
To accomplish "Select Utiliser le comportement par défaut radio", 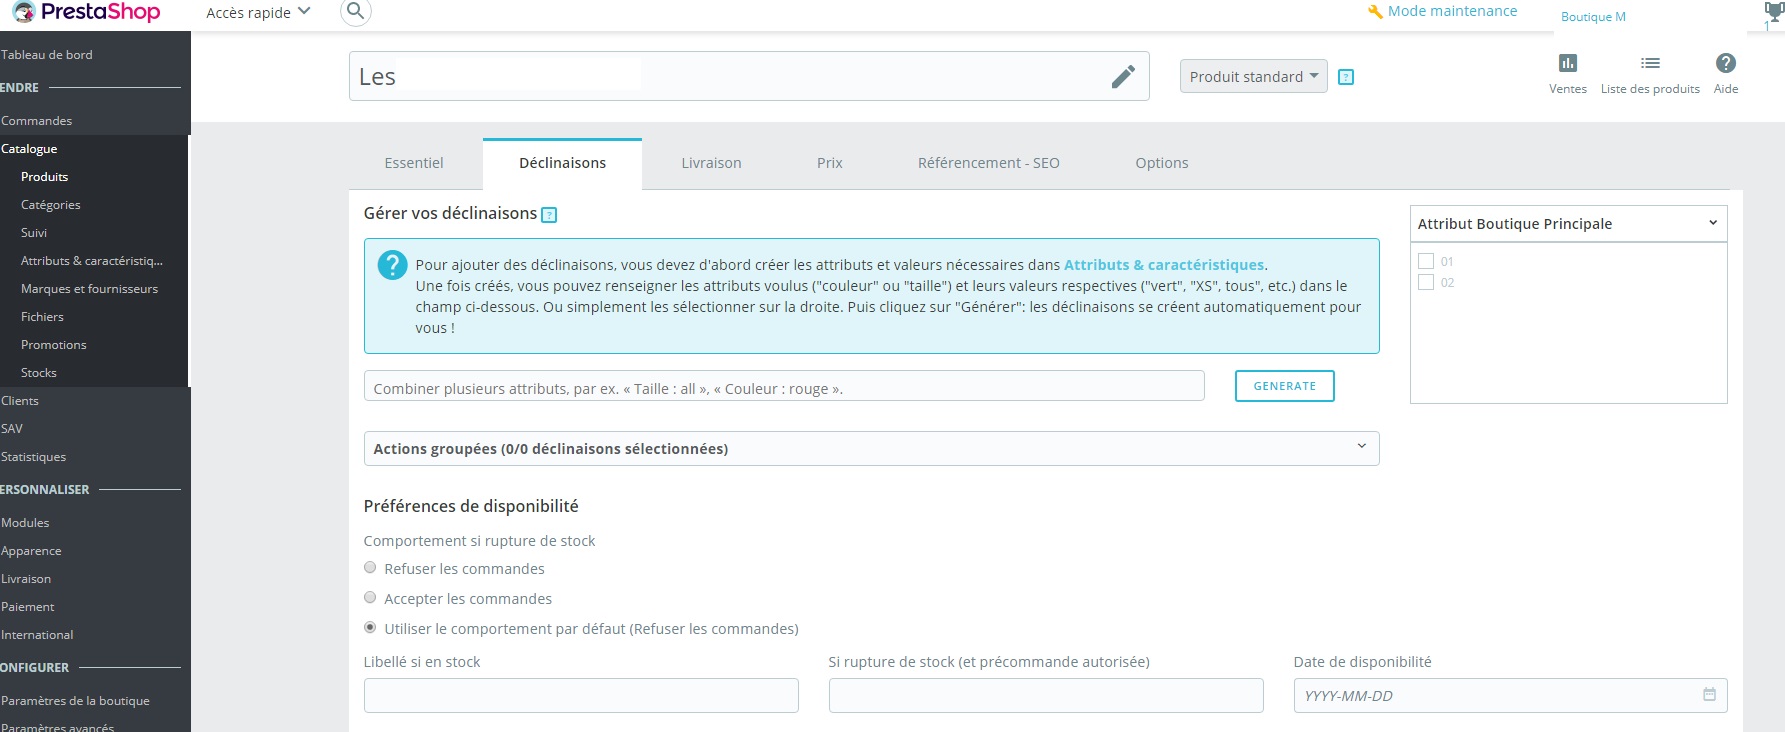I will click(x=370, y=627).
